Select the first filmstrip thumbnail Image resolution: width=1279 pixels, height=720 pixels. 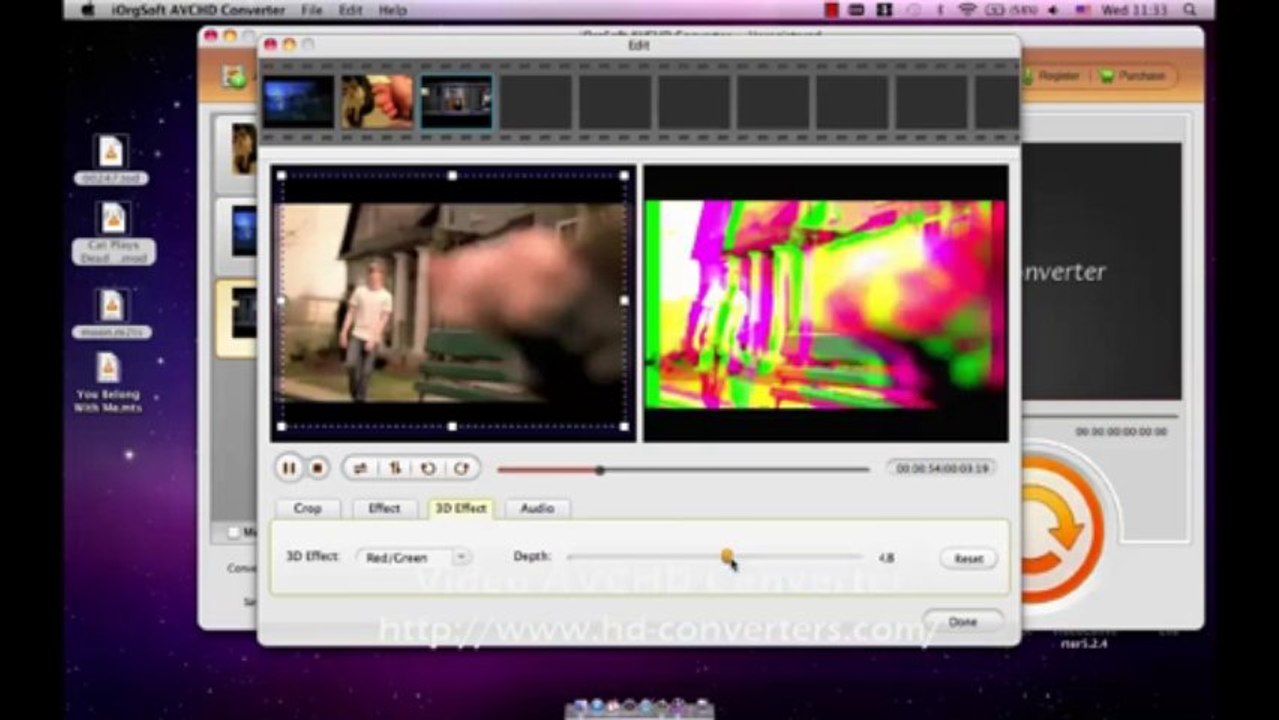coord(298,102)
